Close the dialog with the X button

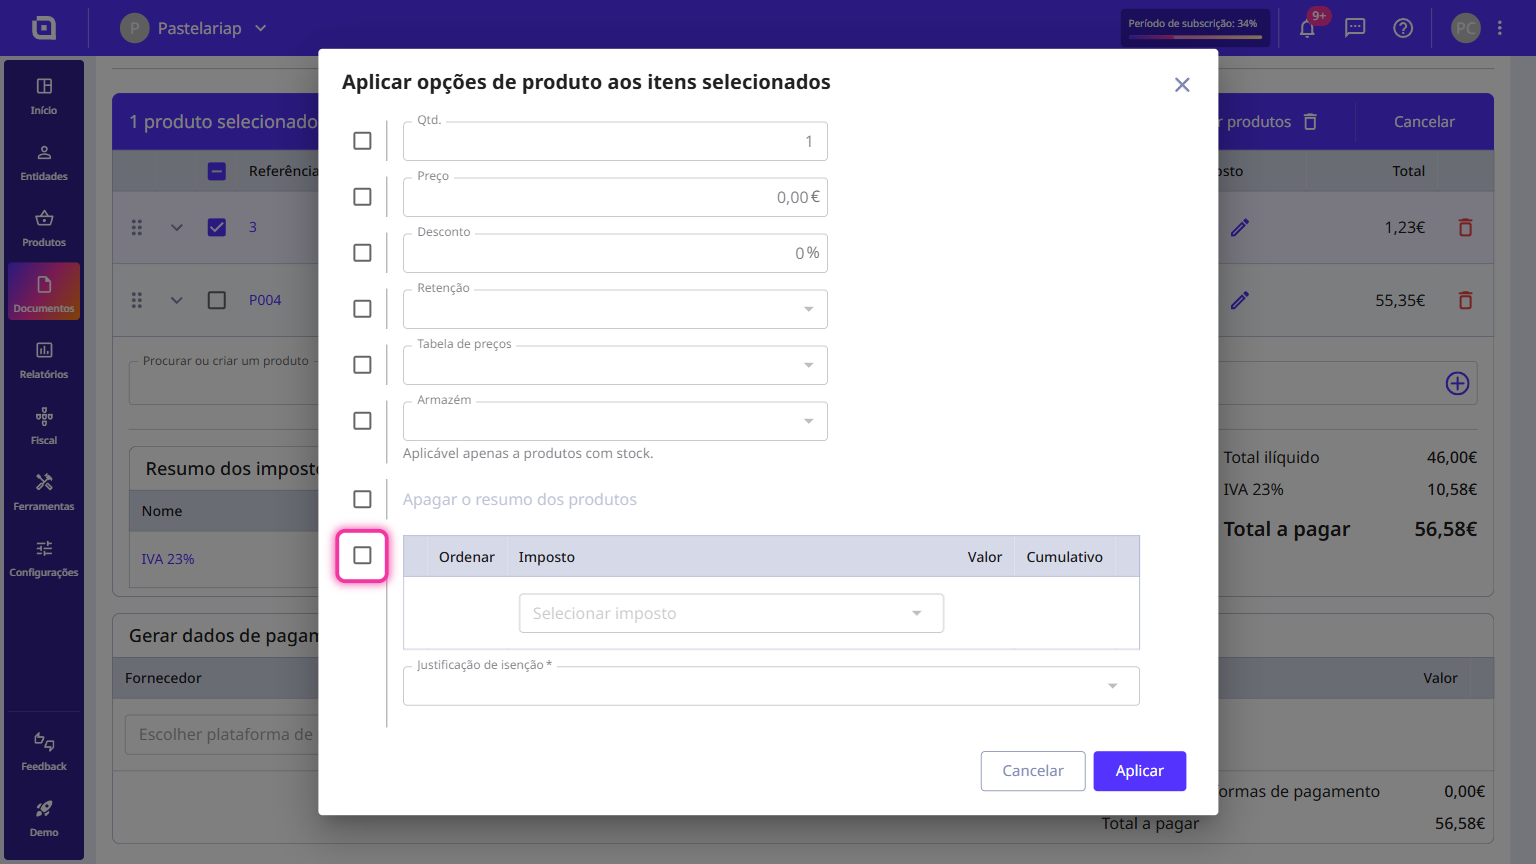pyautogui.click(x=1182, y=85)
